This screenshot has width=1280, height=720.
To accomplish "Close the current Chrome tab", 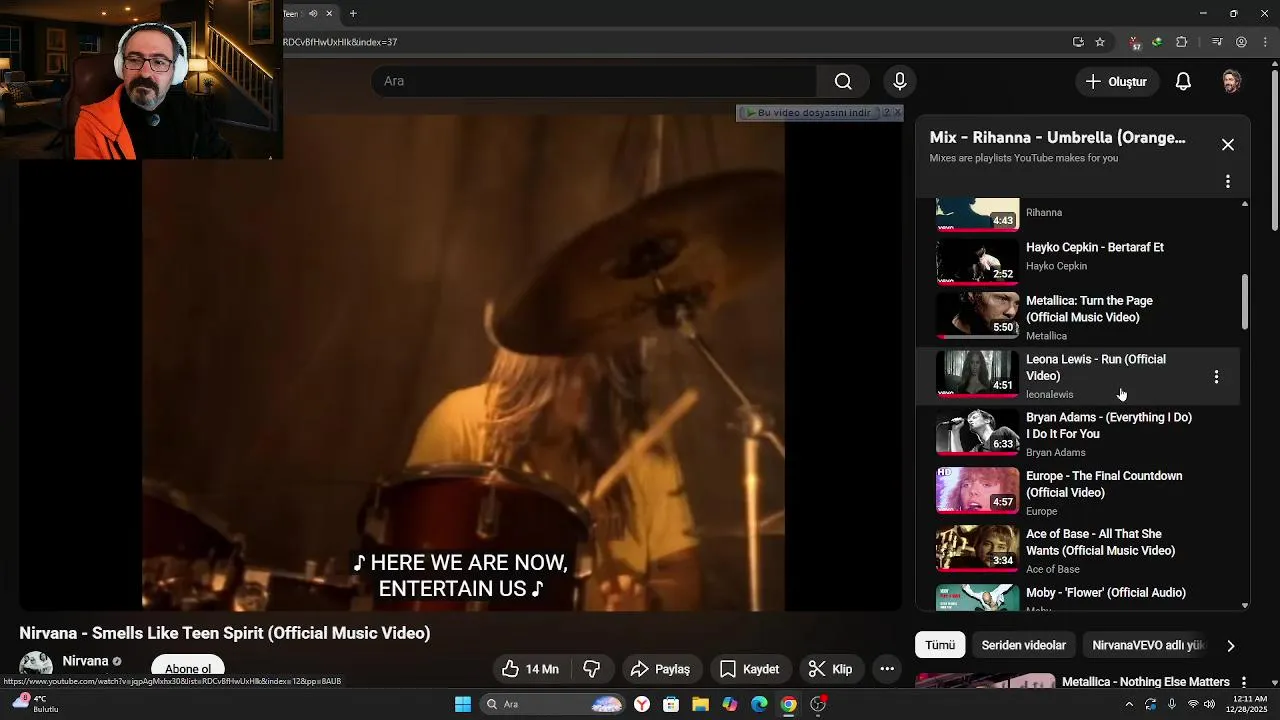I will point(329,14).
